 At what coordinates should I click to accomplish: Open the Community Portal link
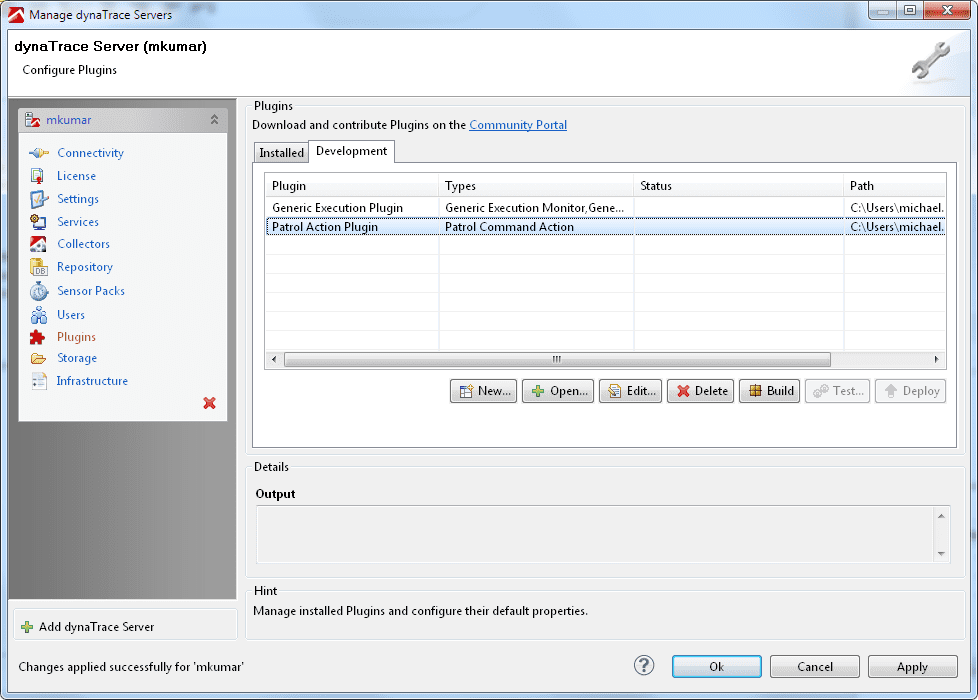tap(518, 125)
